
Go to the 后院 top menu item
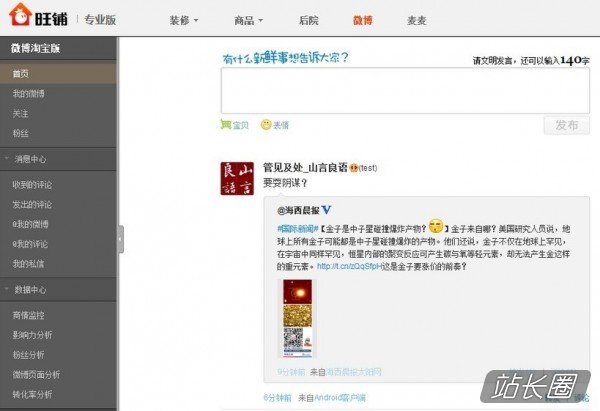(309, 20)
